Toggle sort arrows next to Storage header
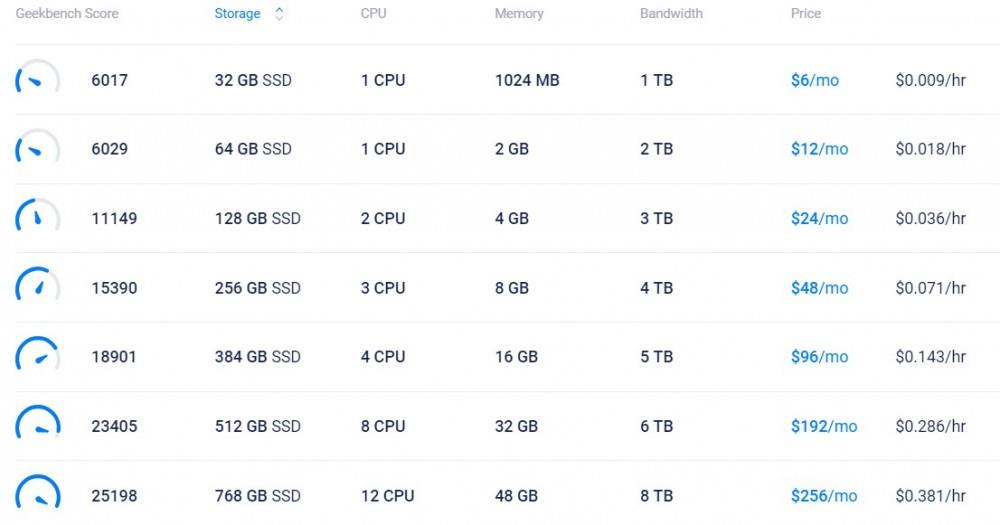The image size is (1000, 525). pos(279,14)
